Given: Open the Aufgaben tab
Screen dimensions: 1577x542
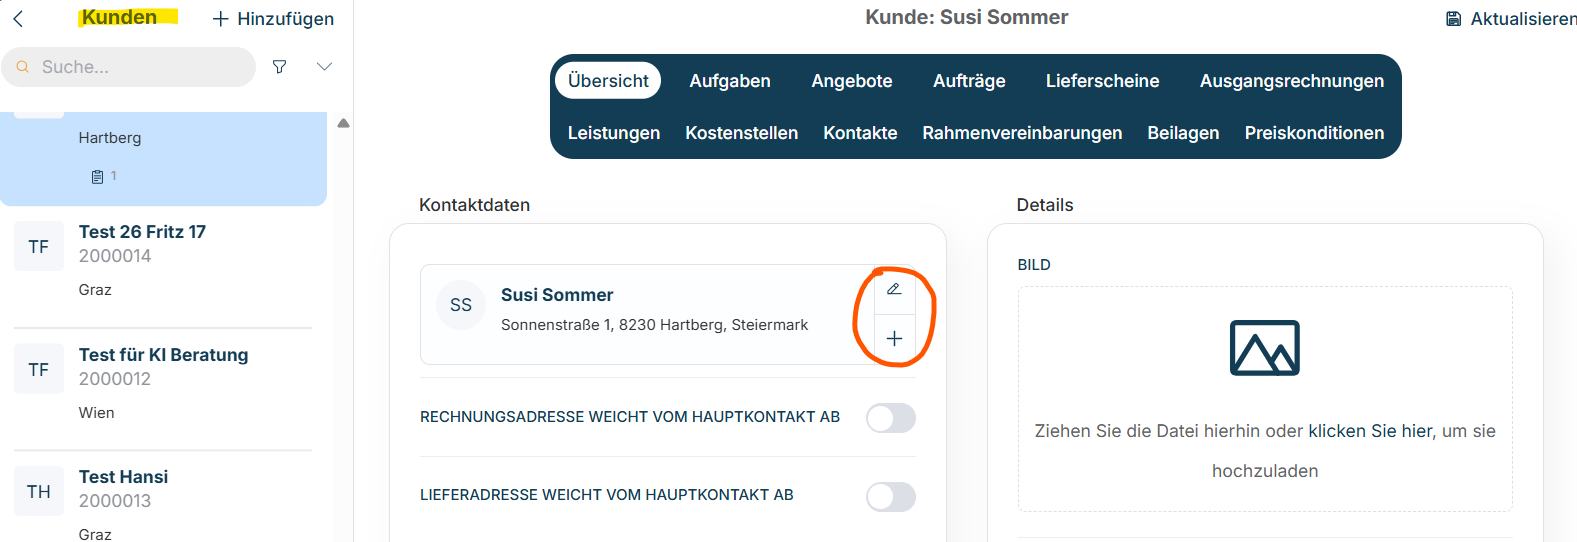Looking at the screenshot, I should (730, 81).
